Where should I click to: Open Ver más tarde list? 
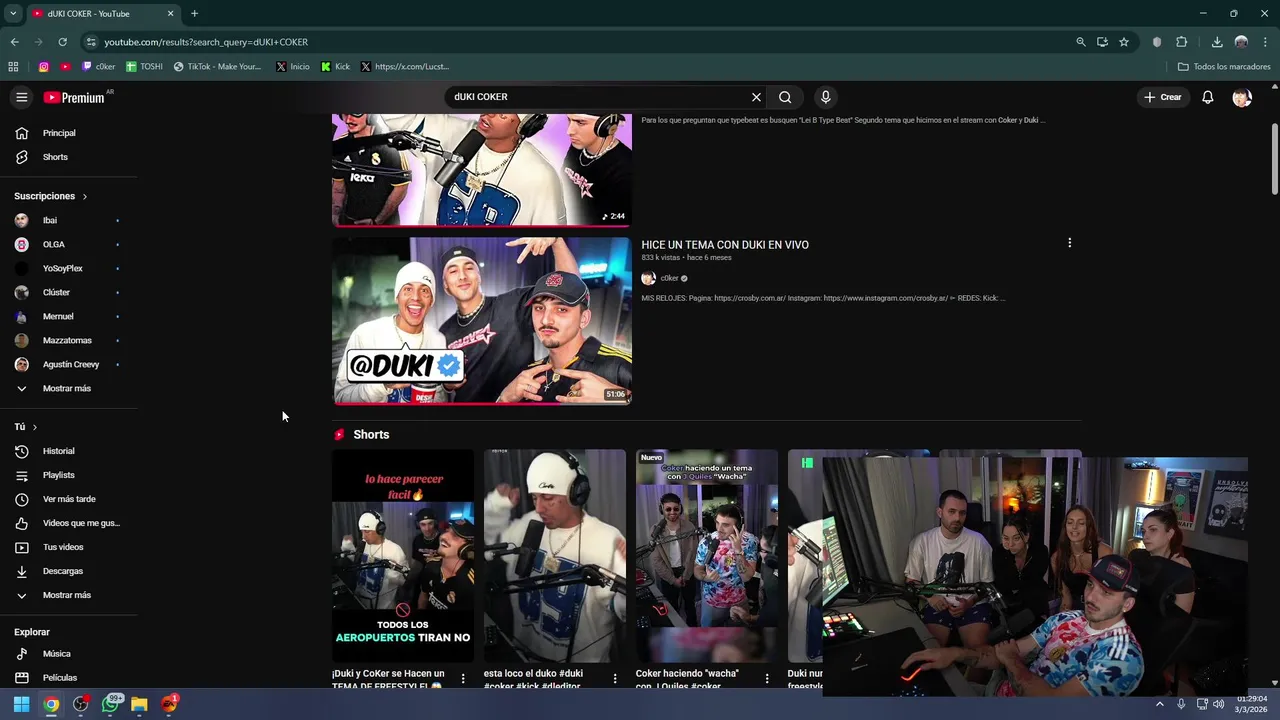(68, 499)
